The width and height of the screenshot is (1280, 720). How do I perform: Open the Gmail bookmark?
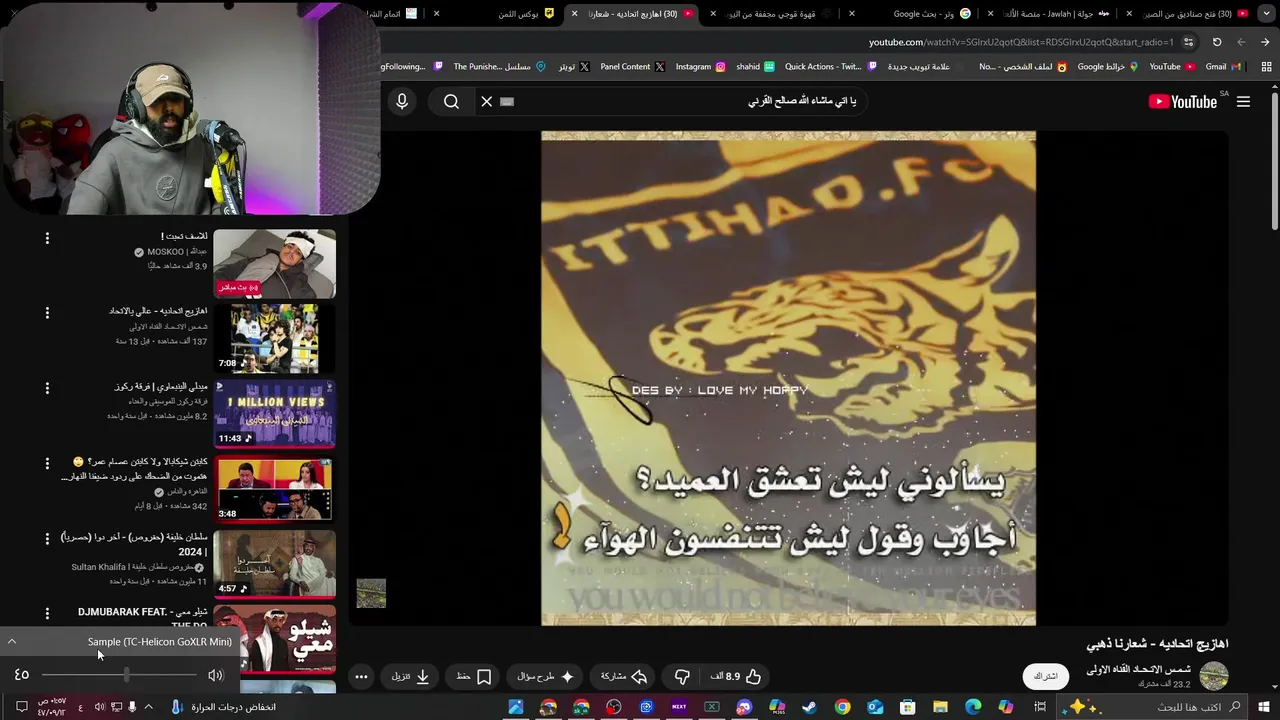[1223, 67]
